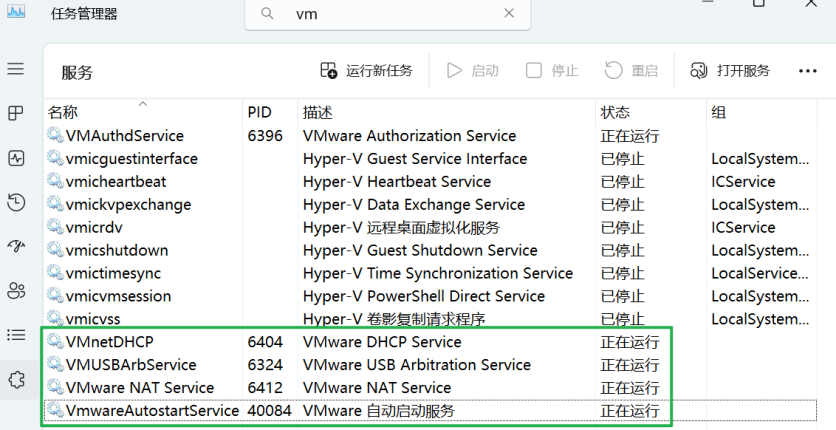Select the vmicvmsession service
836x430 pixels.
pyautogui.click(x=431, y=296)
